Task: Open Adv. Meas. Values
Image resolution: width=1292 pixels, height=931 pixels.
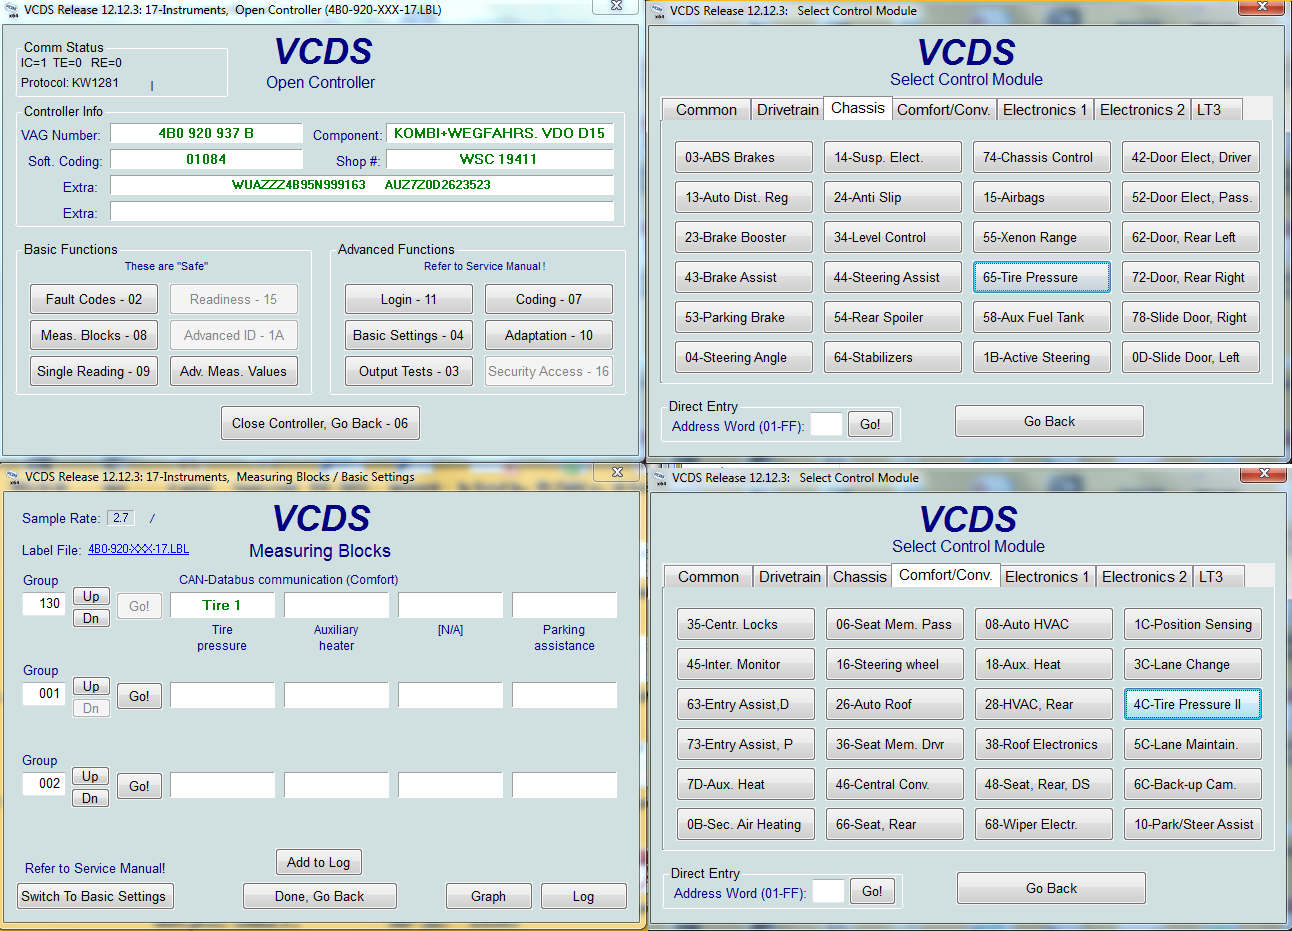Action: (234, 371)
